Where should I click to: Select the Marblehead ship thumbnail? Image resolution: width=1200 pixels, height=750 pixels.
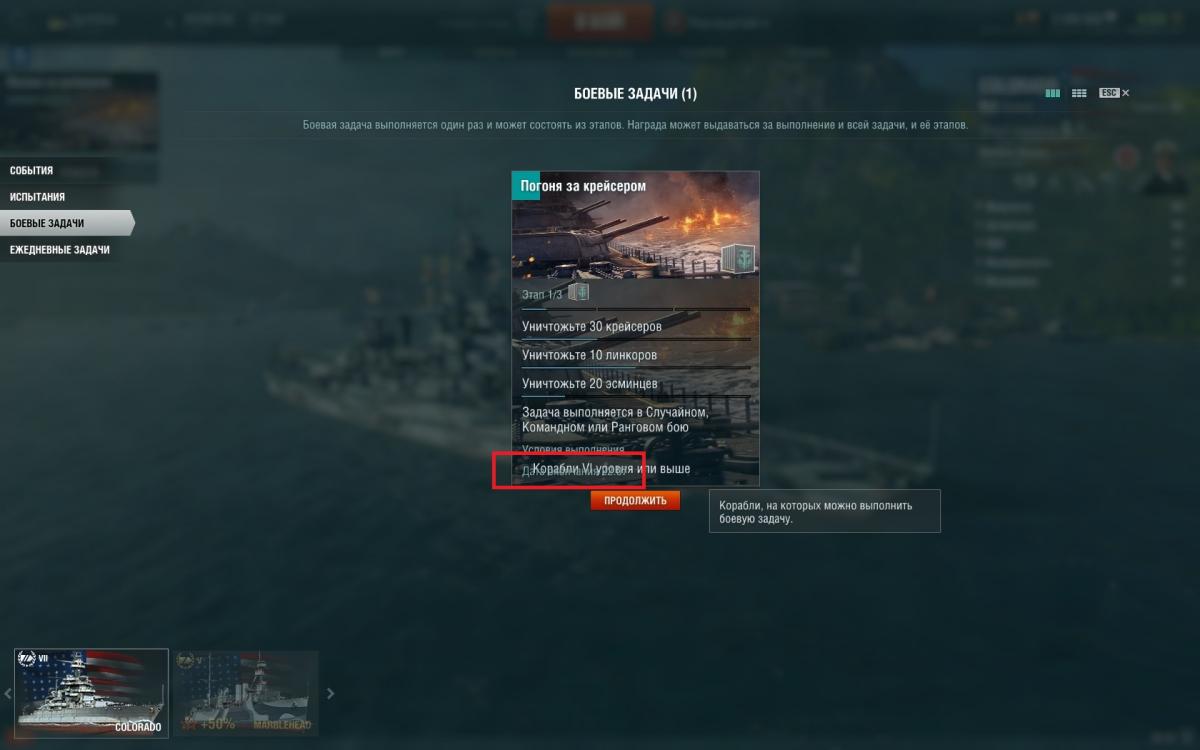click(x=246, y=693)
